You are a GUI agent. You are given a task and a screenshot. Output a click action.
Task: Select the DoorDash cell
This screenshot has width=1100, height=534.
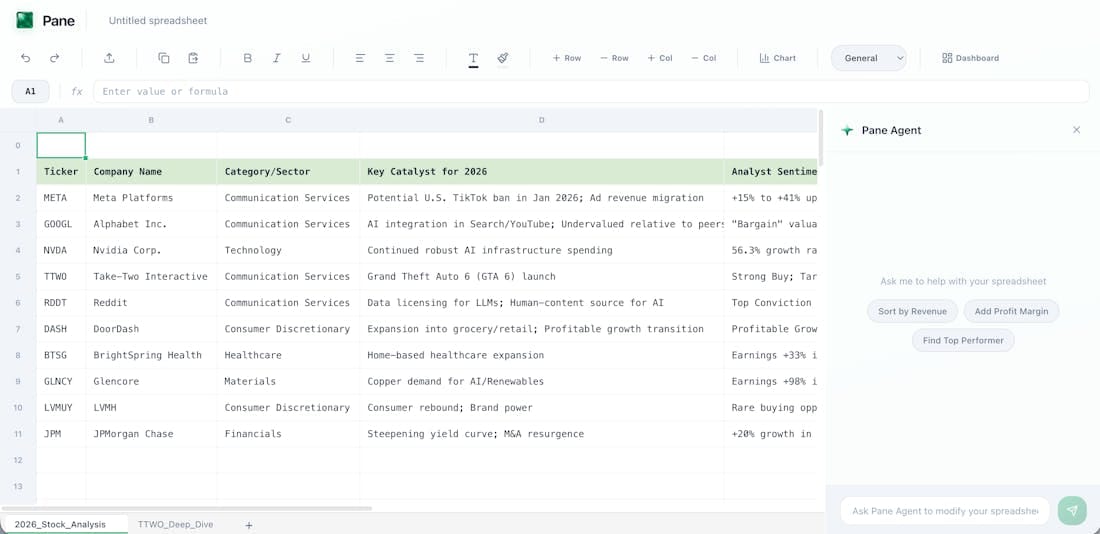152,329
